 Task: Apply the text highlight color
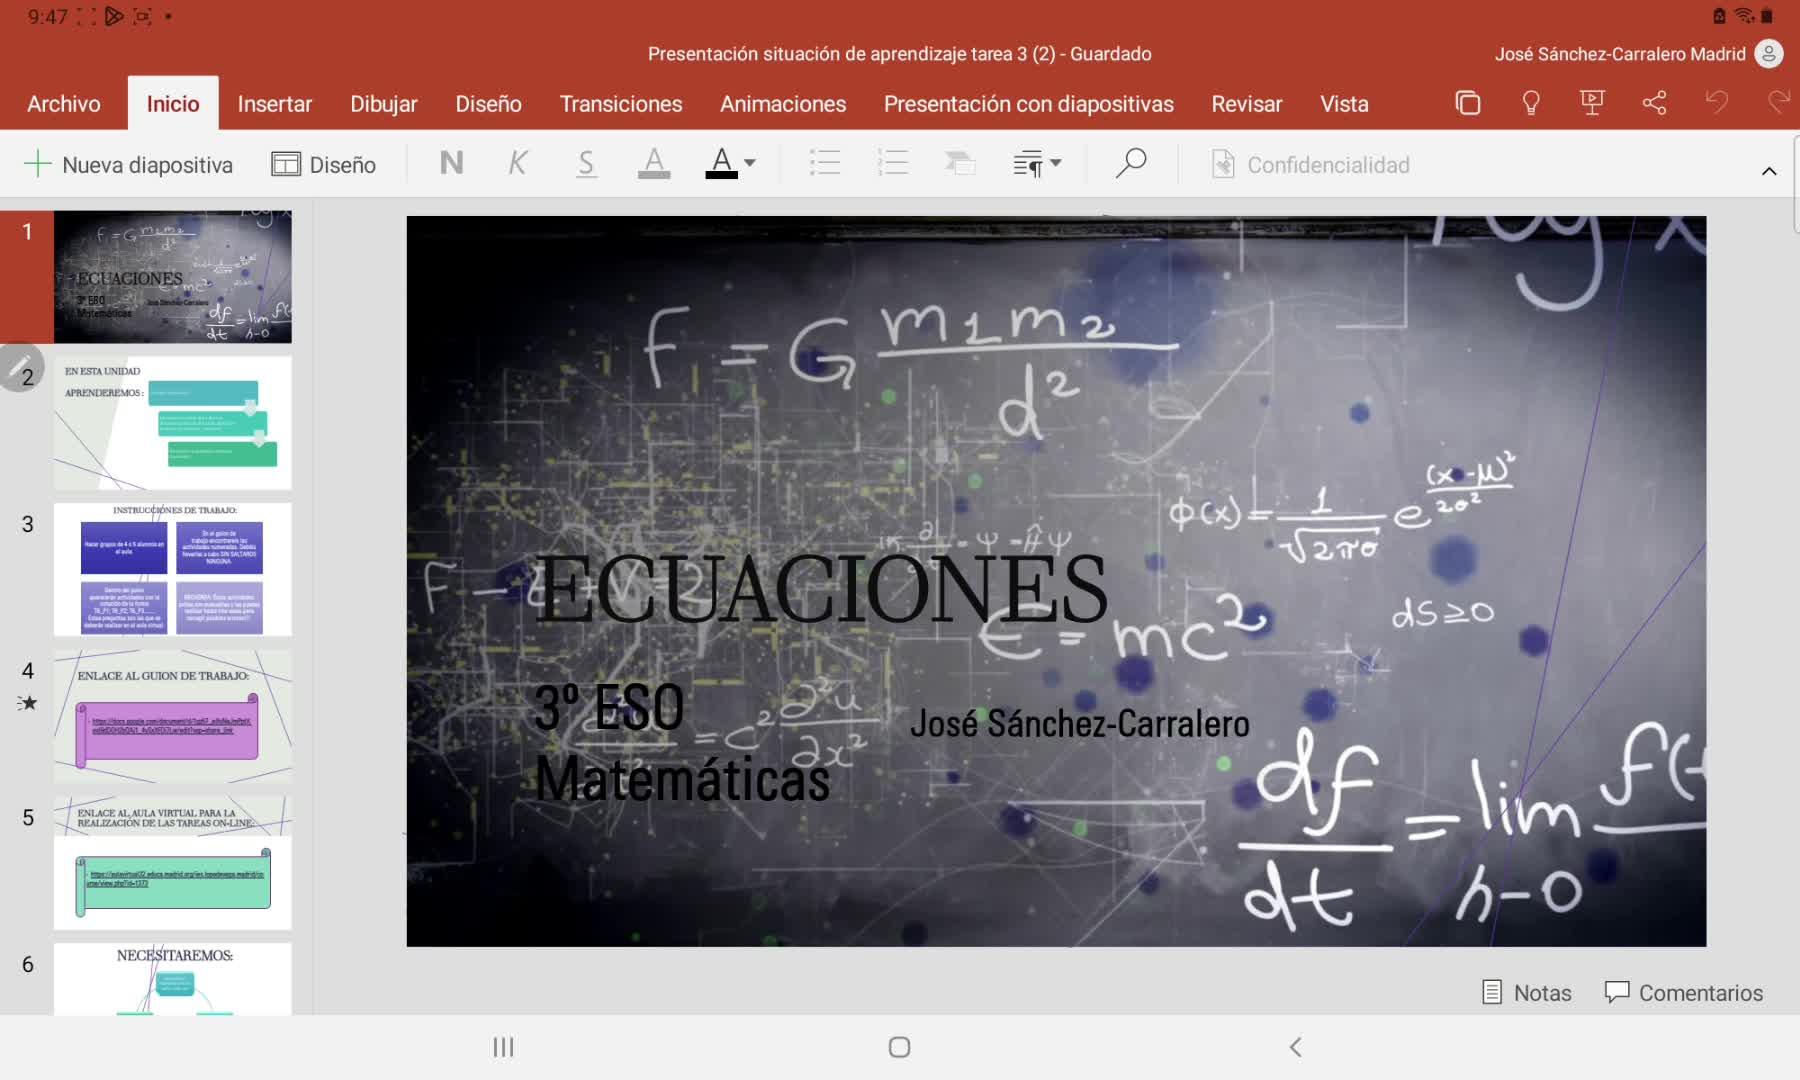pyautogui.click(x=654, y=163)
